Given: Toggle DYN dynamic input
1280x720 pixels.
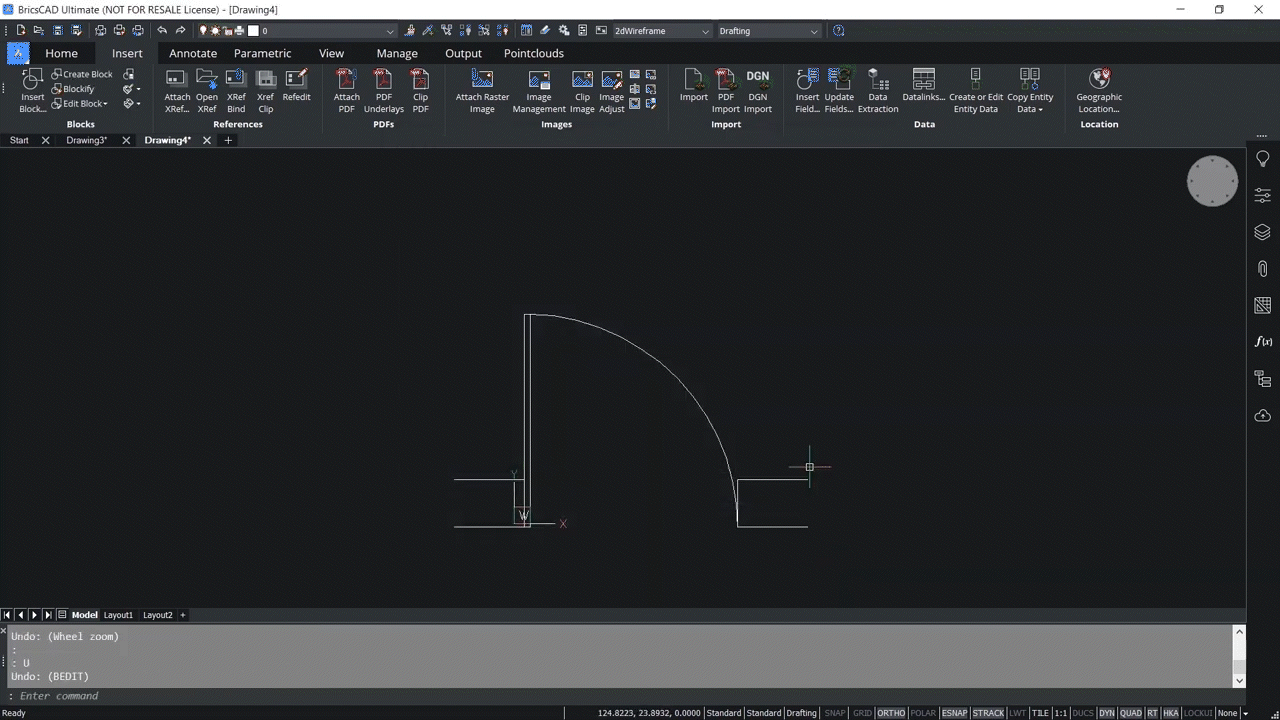Looking at the screenshot, I should [x=1107, y=713].
